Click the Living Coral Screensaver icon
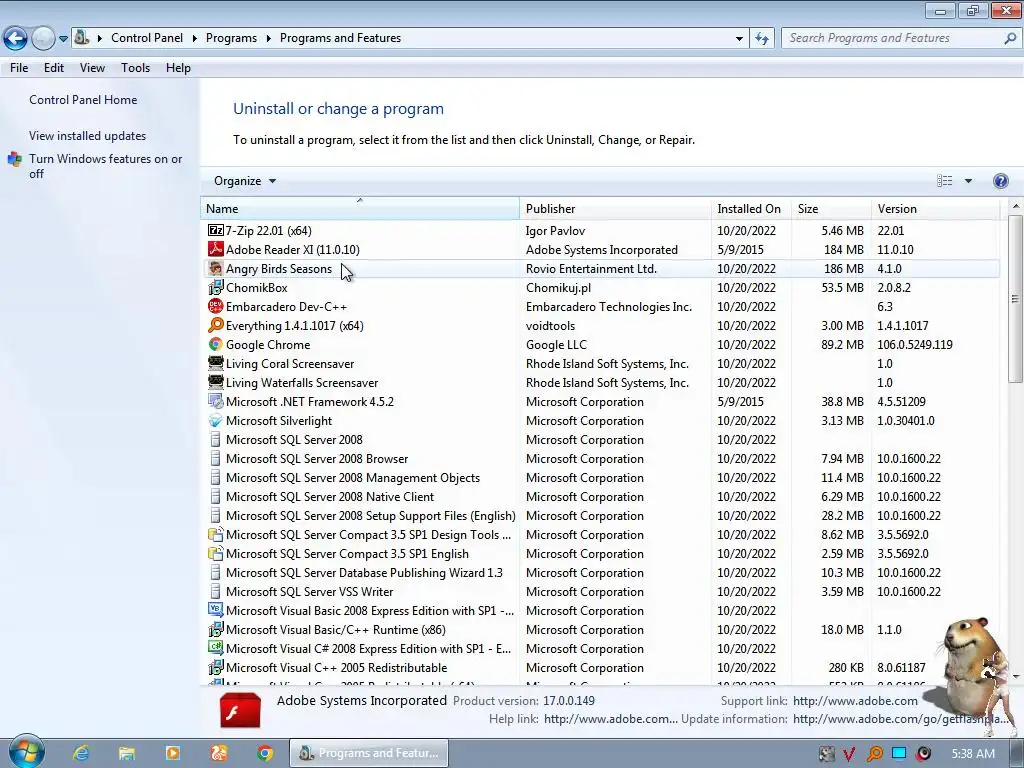 pyautogui.click(x=216, y=363)
